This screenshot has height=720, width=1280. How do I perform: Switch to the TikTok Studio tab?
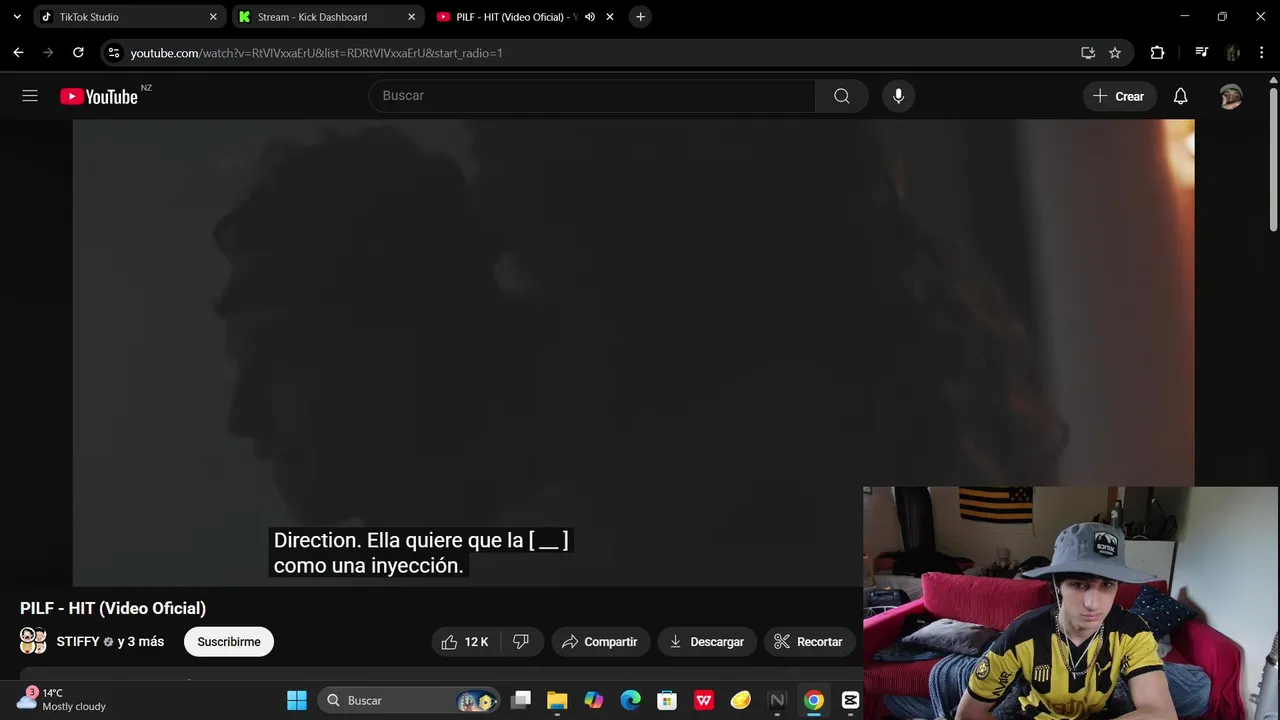click(x=128, y=17)
